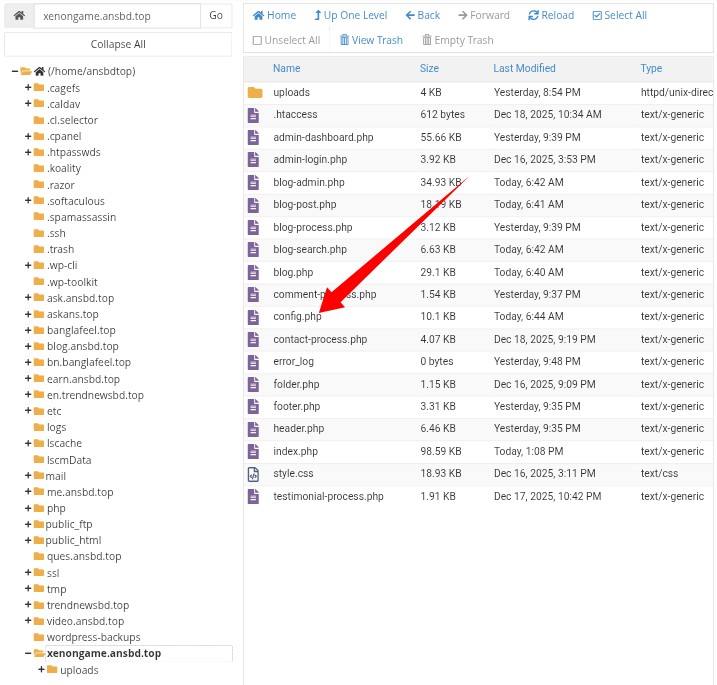Click the 98.59 KB size cell

tap(441, 451)
